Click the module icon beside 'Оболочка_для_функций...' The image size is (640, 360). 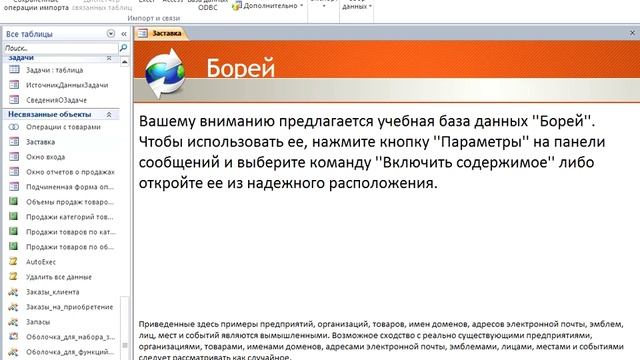tap(13, 352)
